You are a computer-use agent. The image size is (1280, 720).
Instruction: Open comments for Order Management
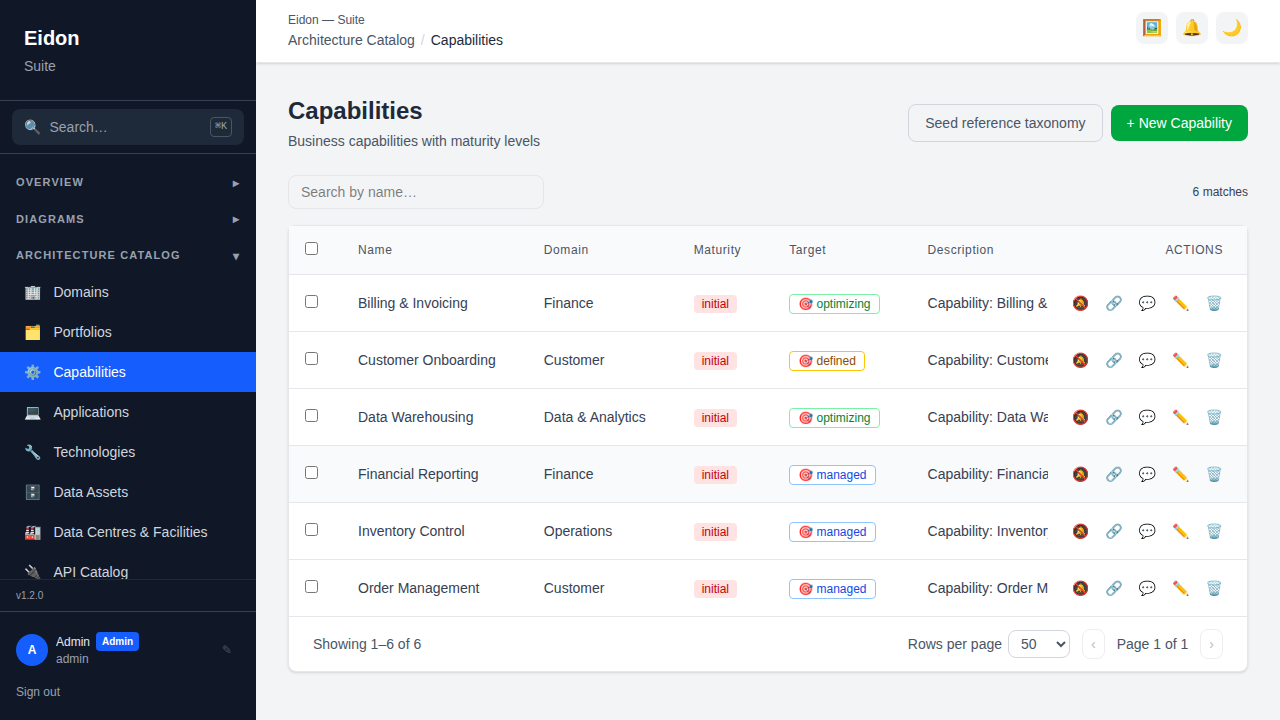(x=1147, y=588)
